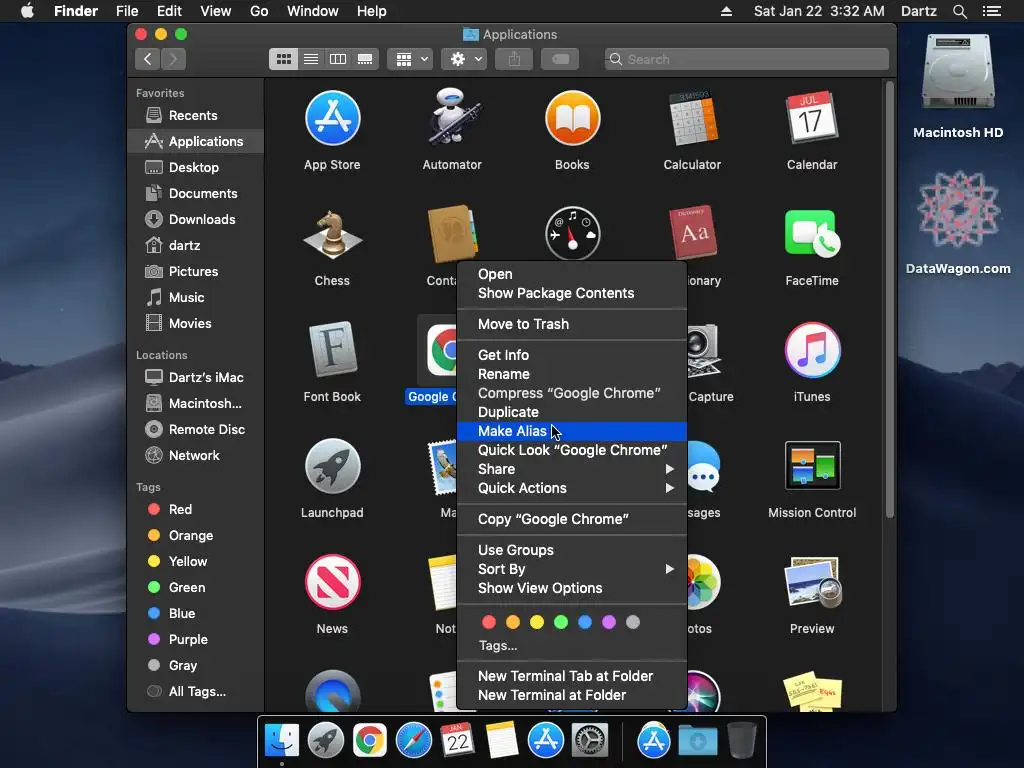
Task: Open DataWagon.com icon on the desktop
Action: (x=958, y=209)
